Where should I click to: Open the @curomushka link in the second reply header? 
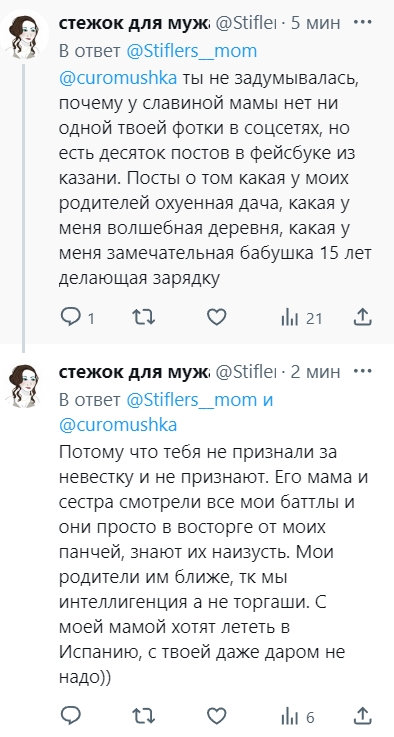tap(118, 425)
